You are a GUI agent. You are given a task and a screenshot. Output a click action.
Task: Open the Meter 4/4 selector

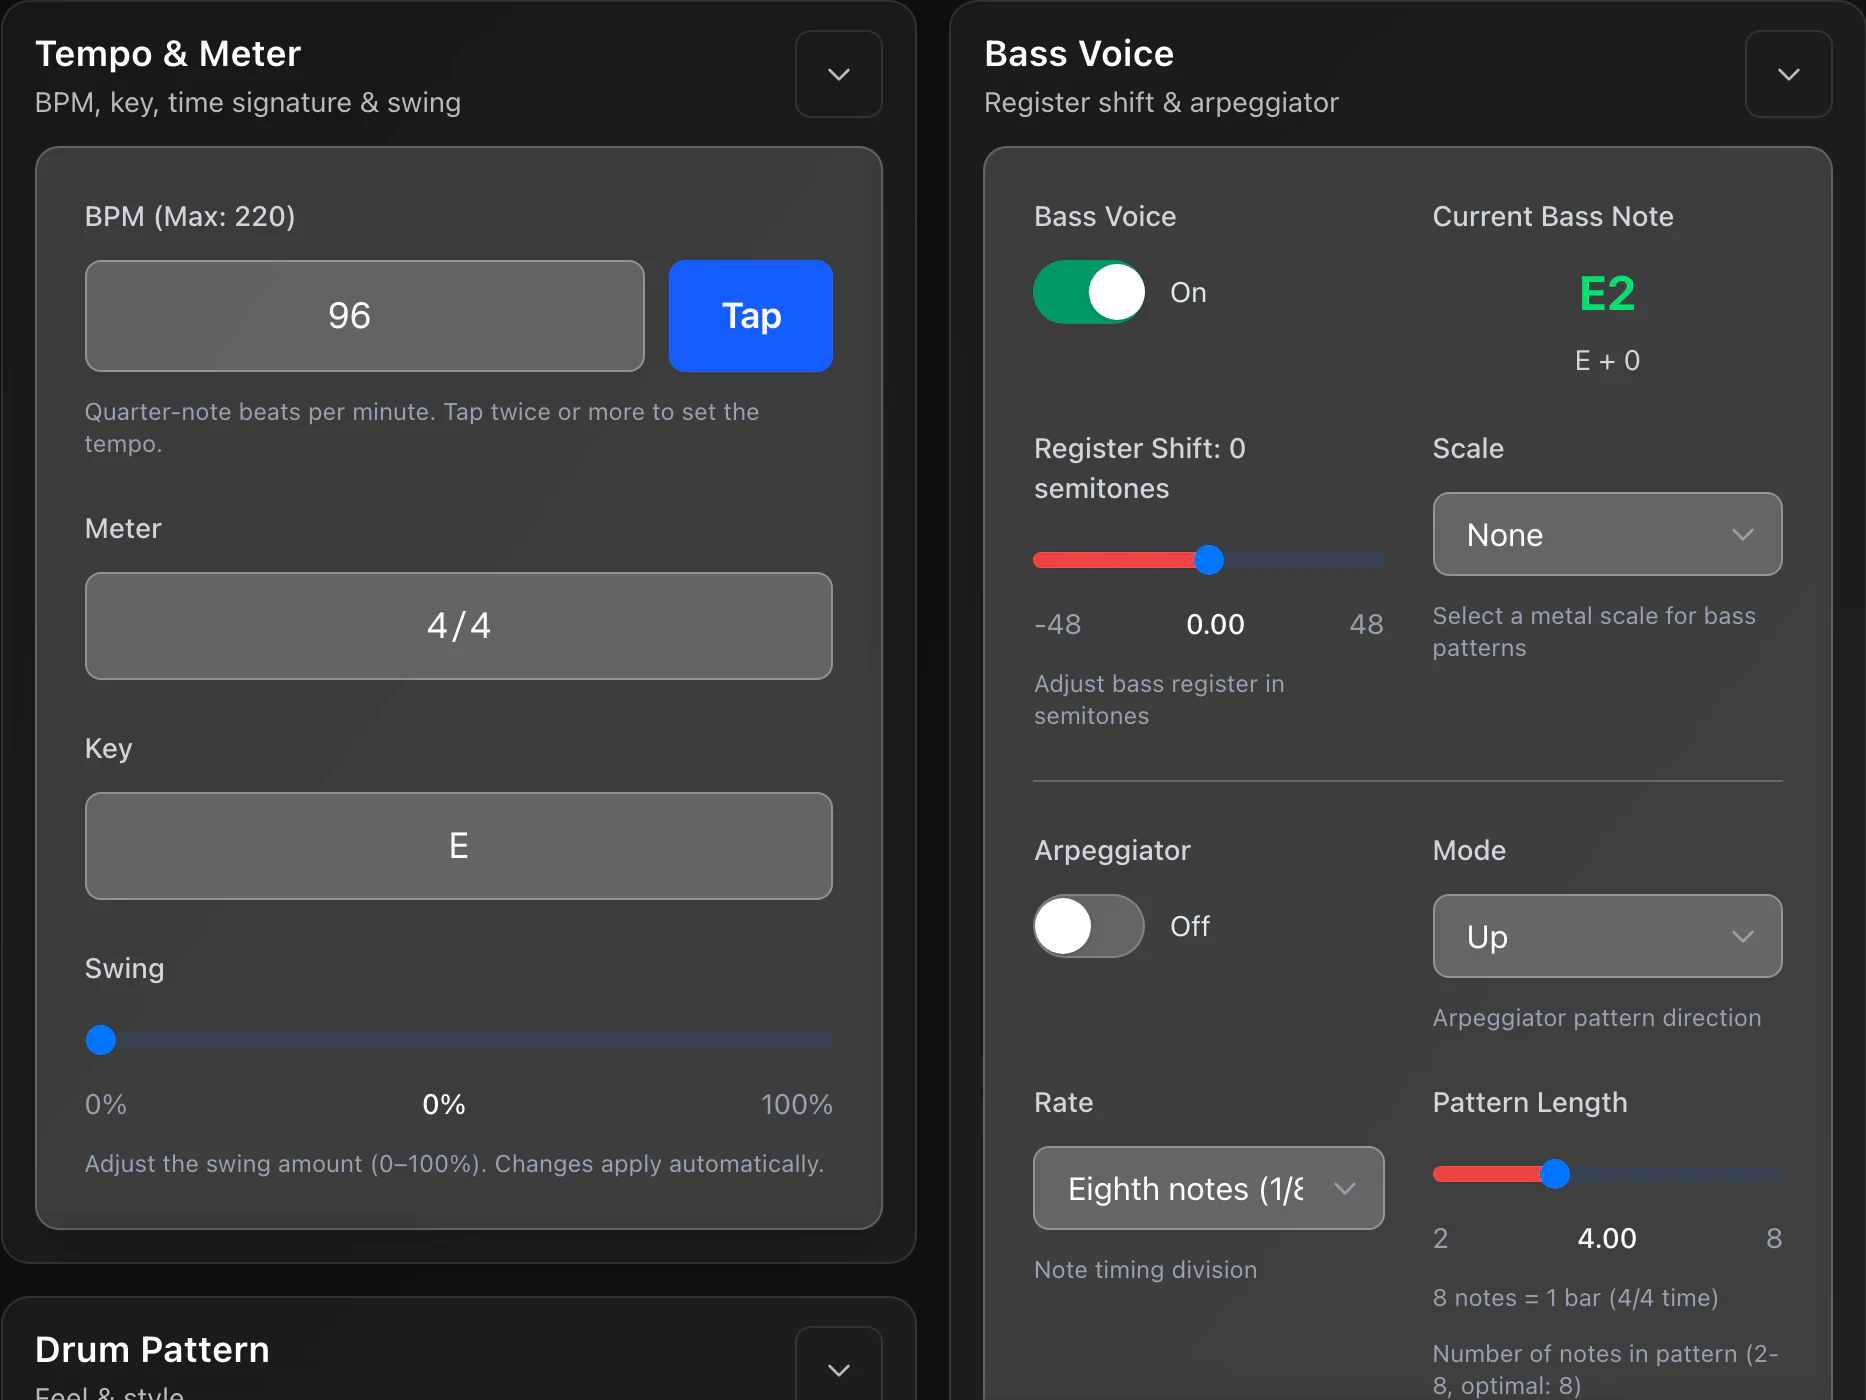pyautogui.click(x=459, y=626)
